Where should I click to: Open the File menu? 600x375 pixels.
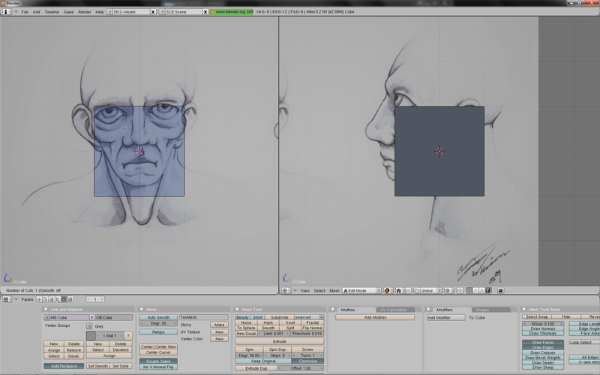tap(25, 12)
